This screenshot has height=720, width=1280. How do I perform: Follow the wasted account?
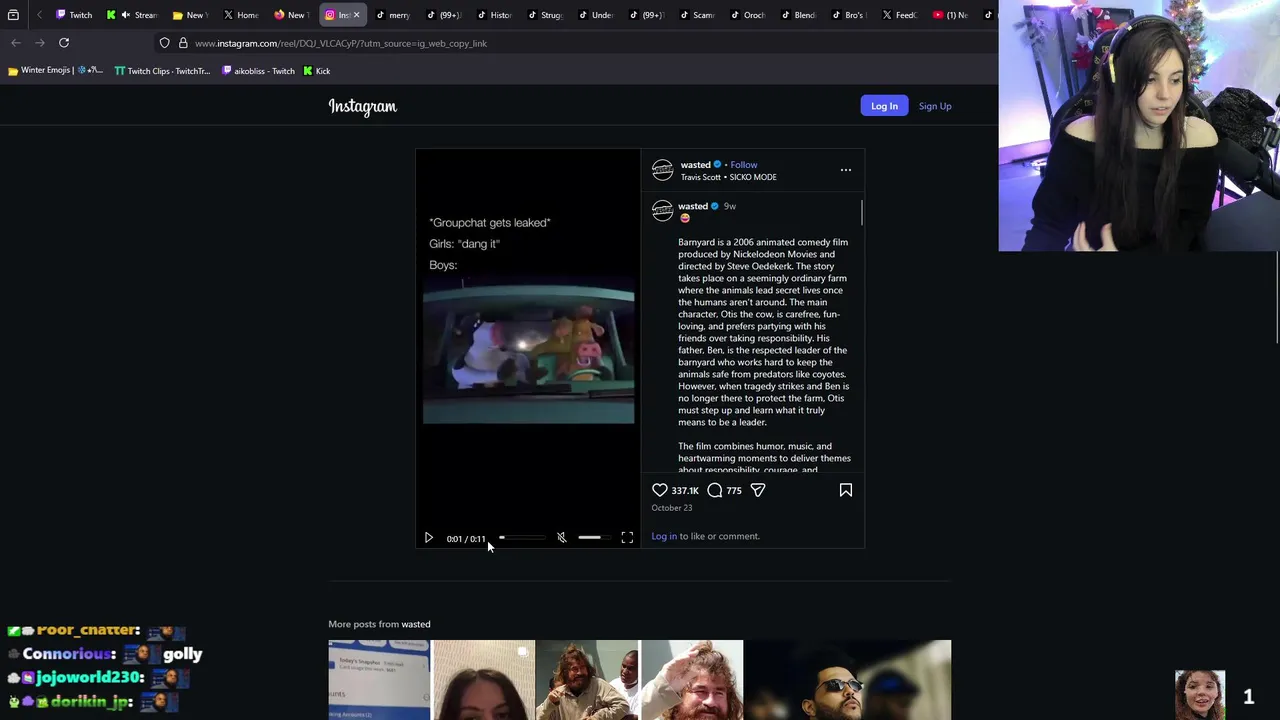pyautogui.click(x=743, y=164)
